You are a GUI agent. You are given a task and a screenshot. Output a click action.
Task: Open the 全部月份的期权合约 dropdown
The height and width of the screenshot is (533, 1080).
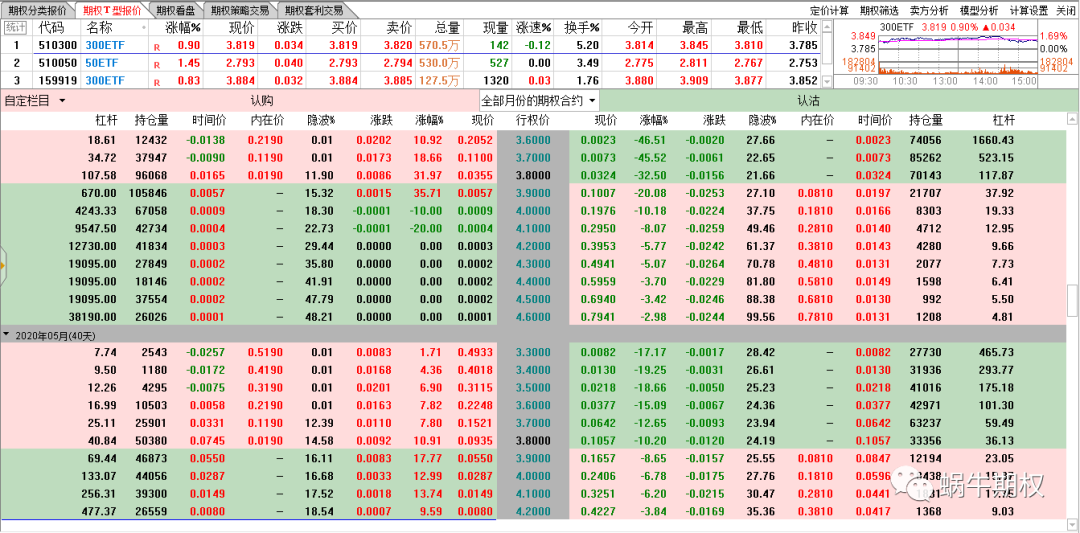[x=539, y=101]
